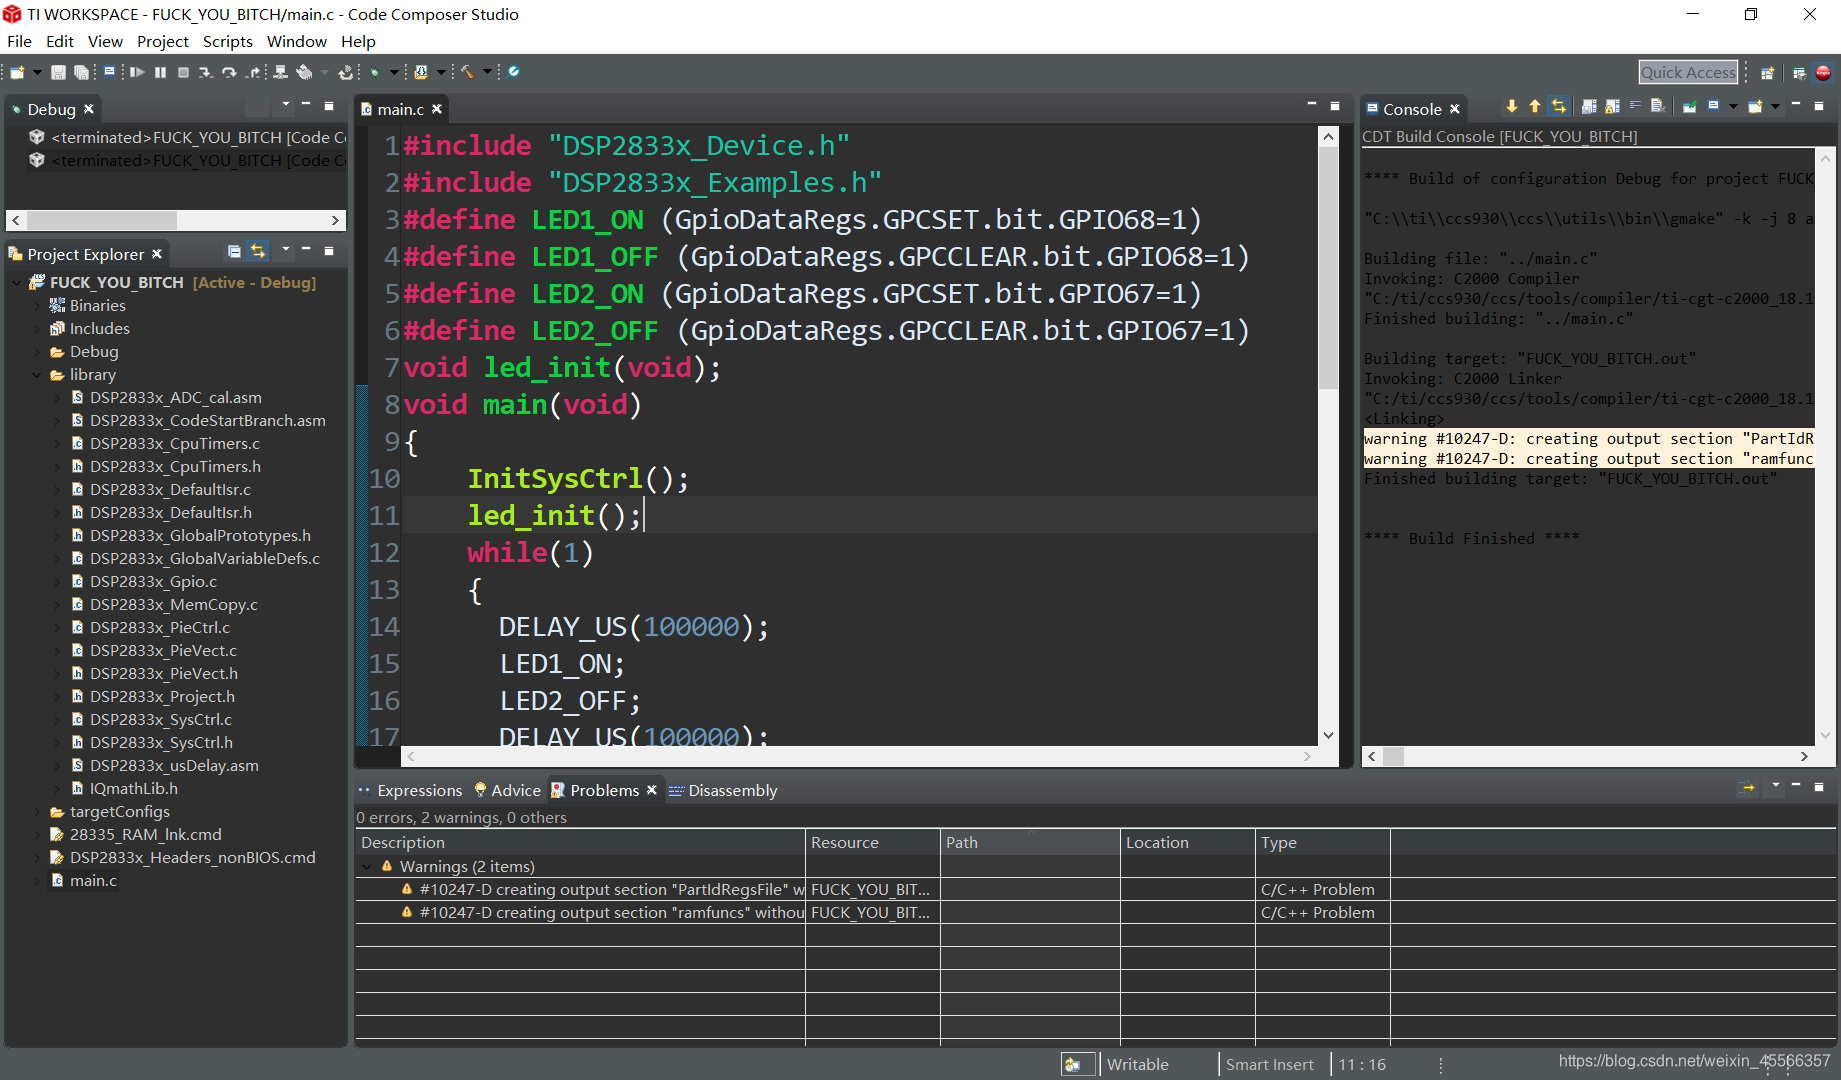Click the Restart icon in the debug toolbar
Image resolution: width=1841 pixels, height=1080 pixels.
coord(345,72)
